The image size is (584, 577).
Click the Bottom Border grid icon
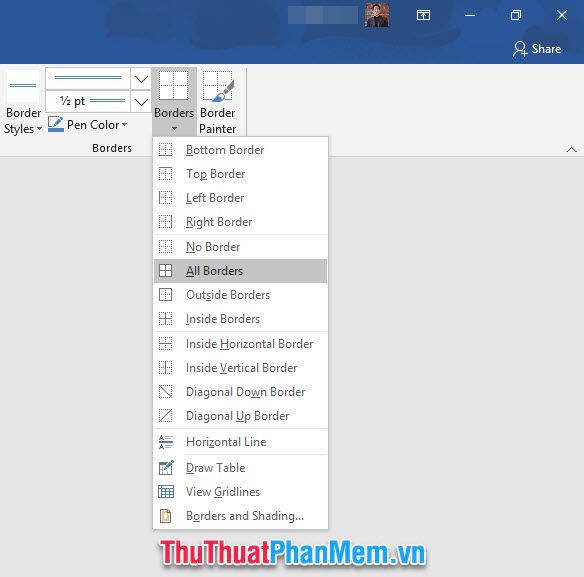(165, 150)
